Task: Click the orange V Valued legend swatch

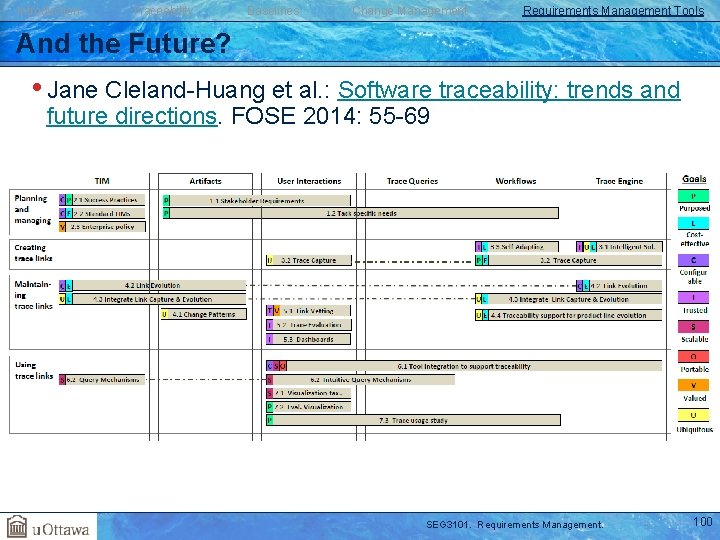Action: pos(693,385)
